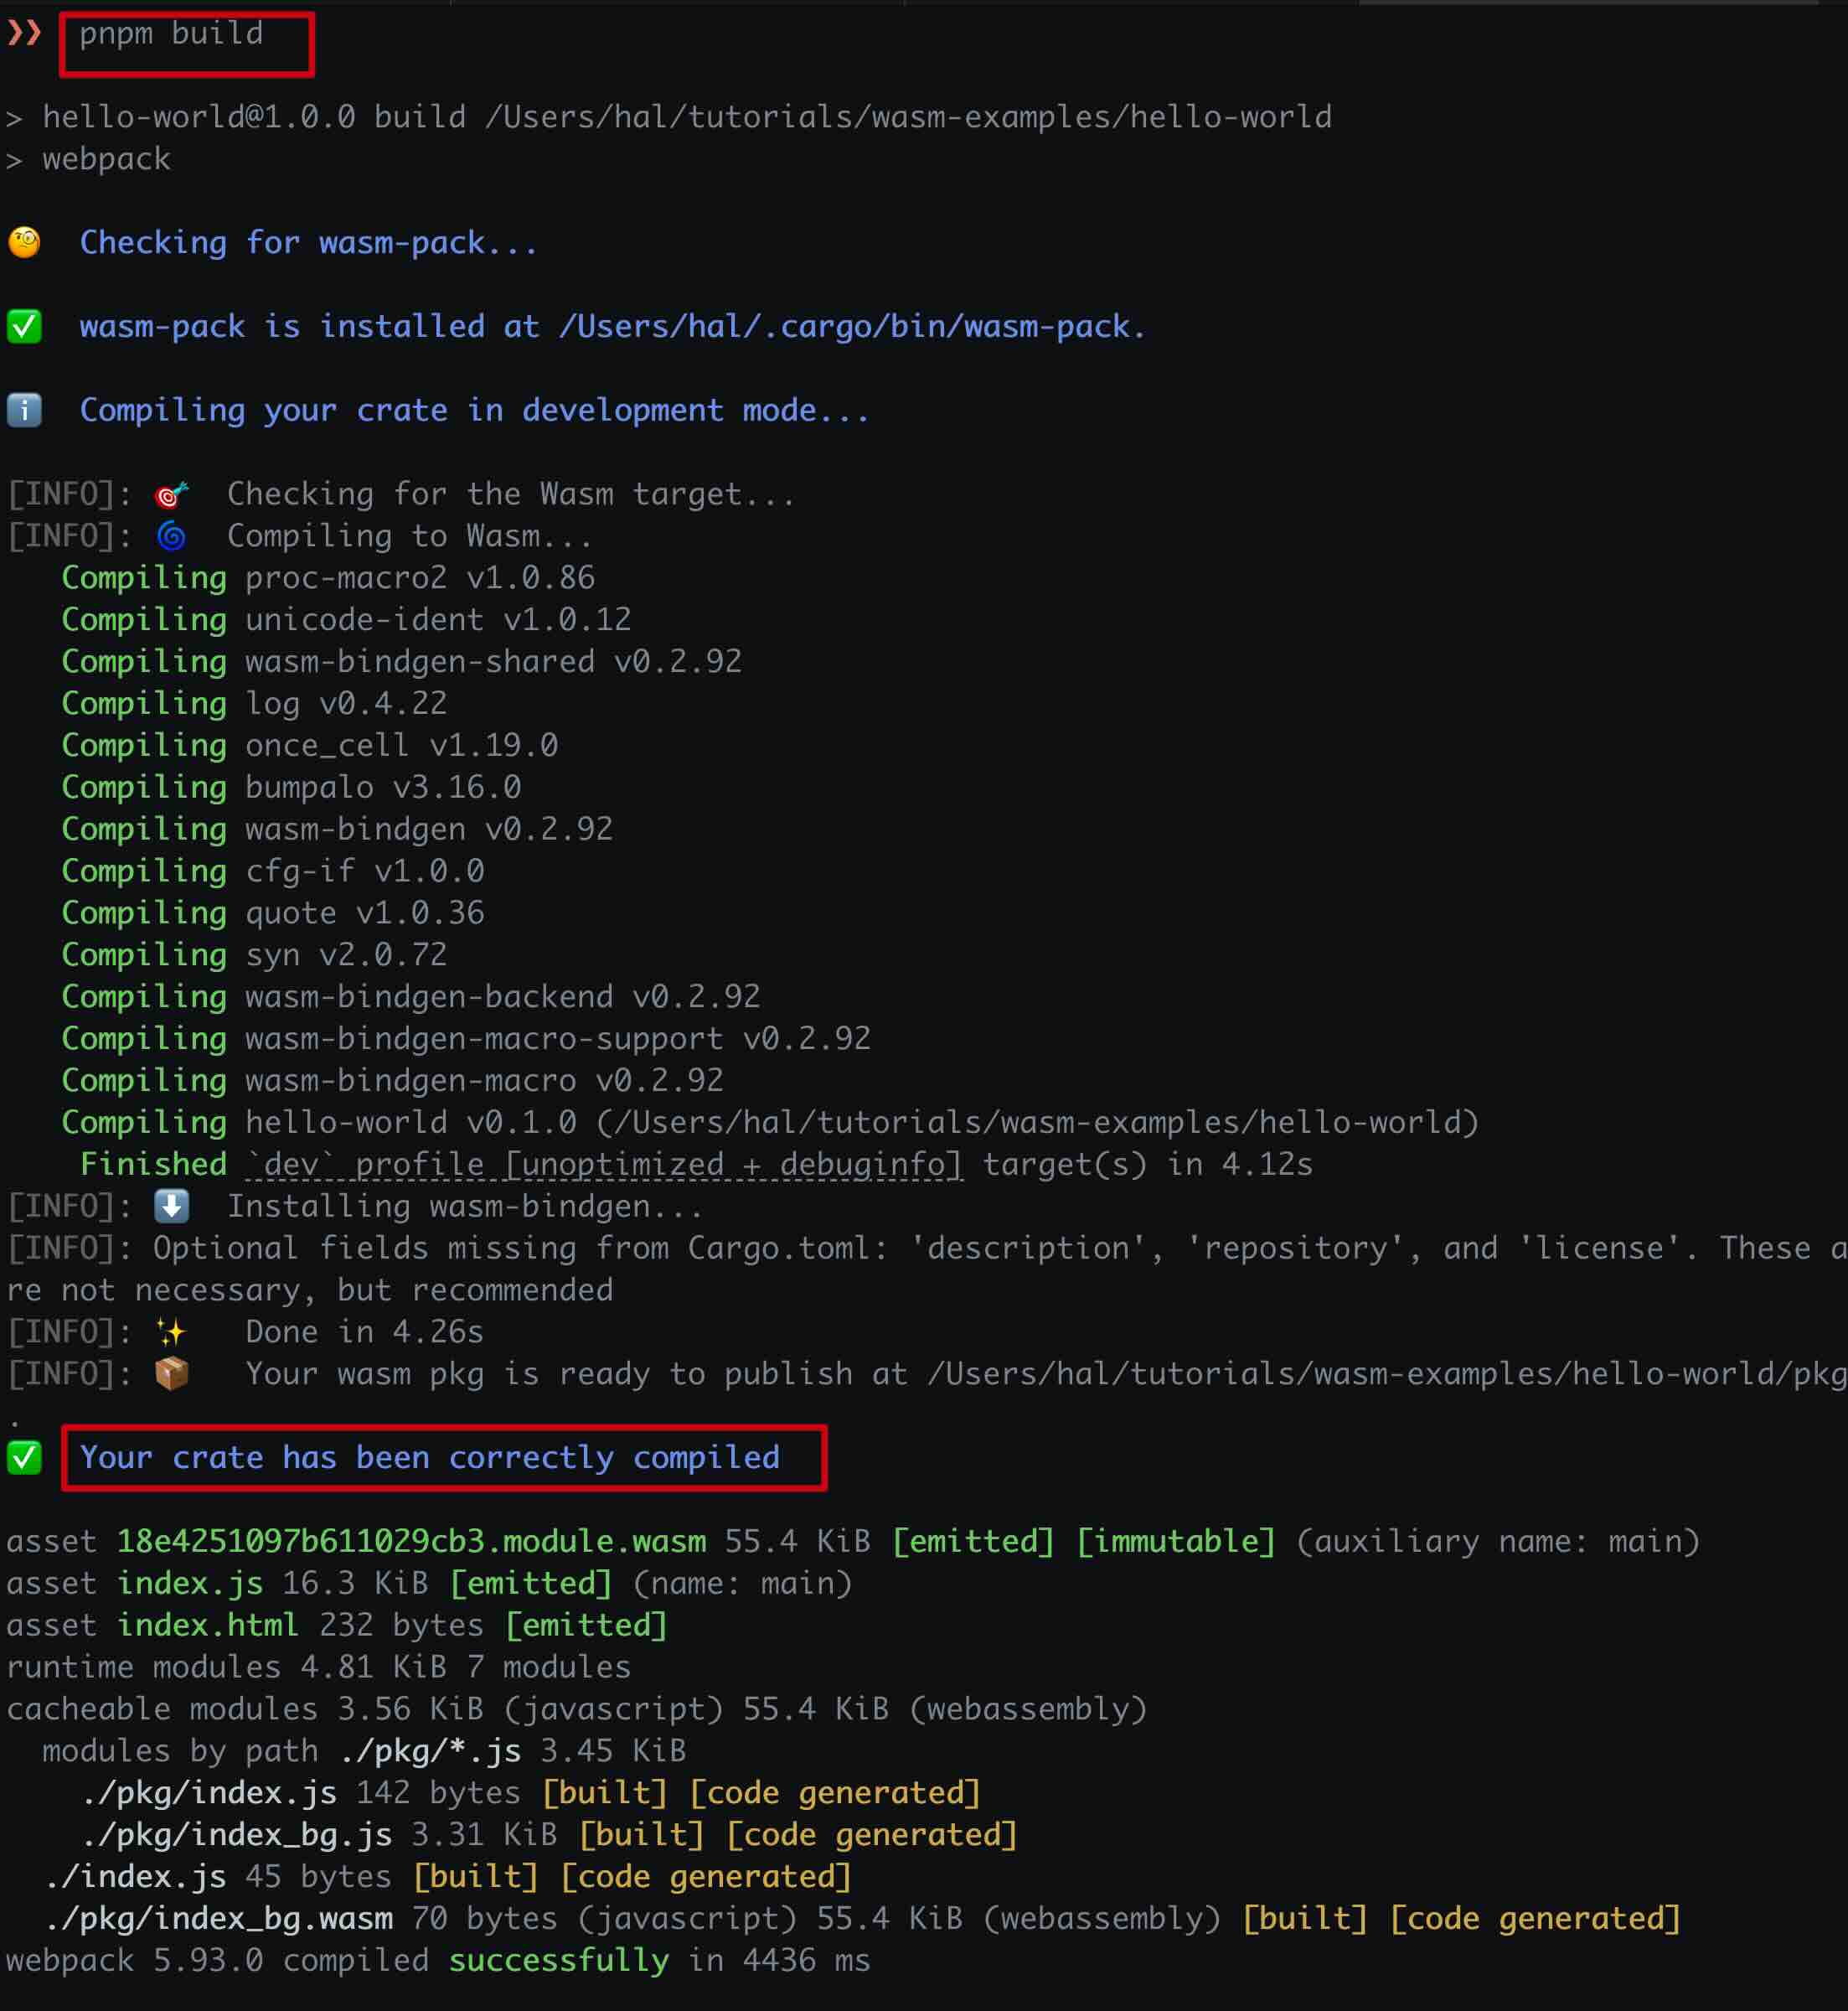The image size is (1848, 2011).
Task: Click the 'bumpalo v3.16.0' line
Action: tap(291, 787)
